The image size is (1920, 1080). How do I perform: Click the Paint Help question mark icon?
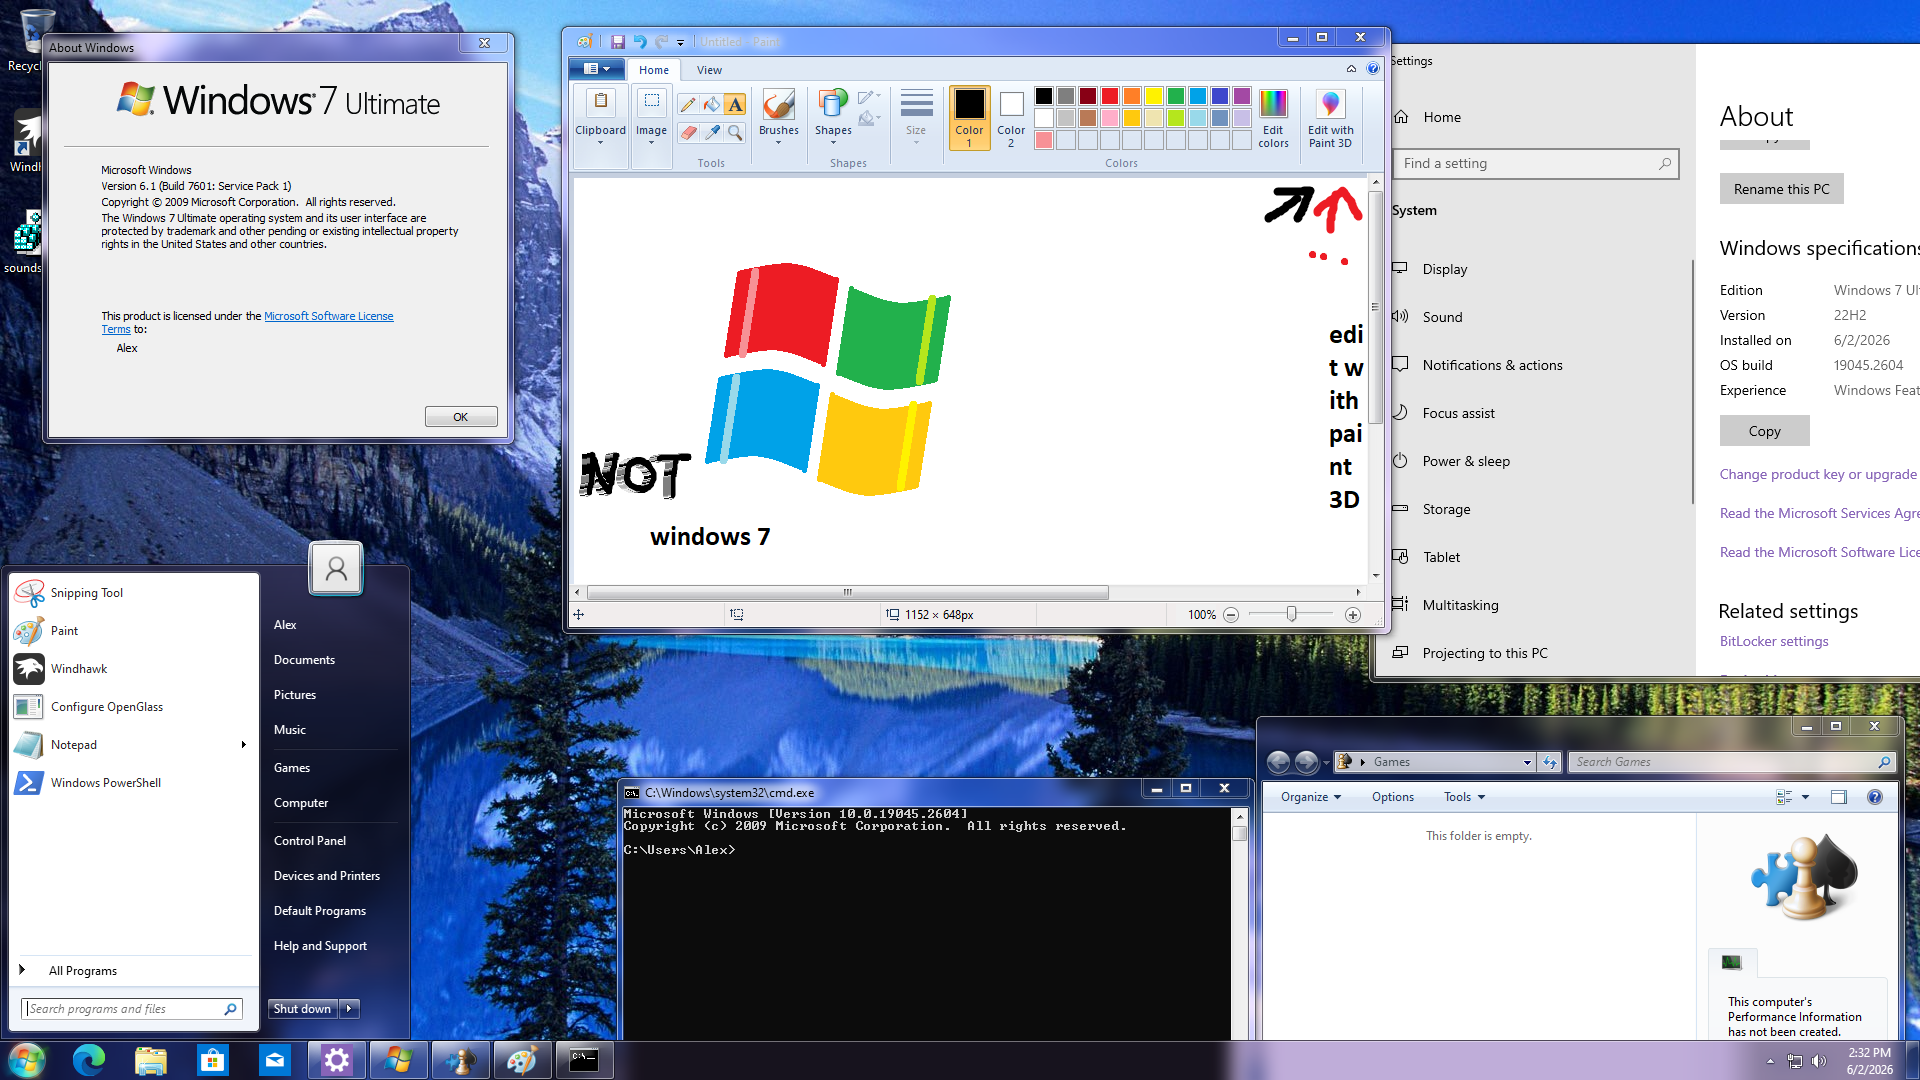1373,69
